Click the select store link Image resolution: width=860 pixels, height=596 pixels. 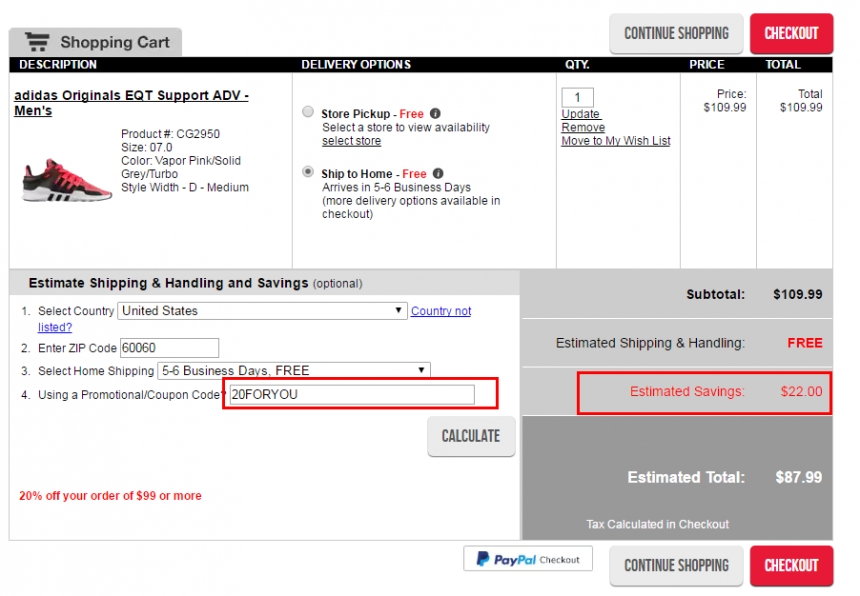[351, 141]
